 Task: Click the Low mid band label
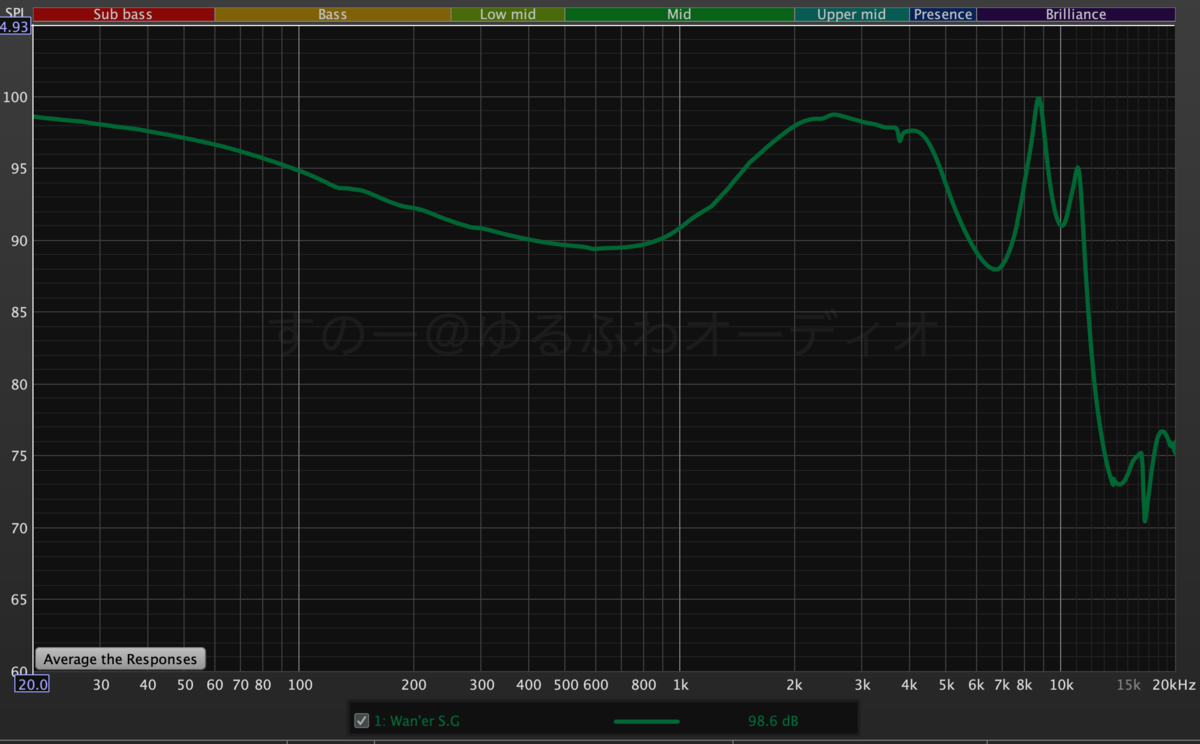coord(508,14)
